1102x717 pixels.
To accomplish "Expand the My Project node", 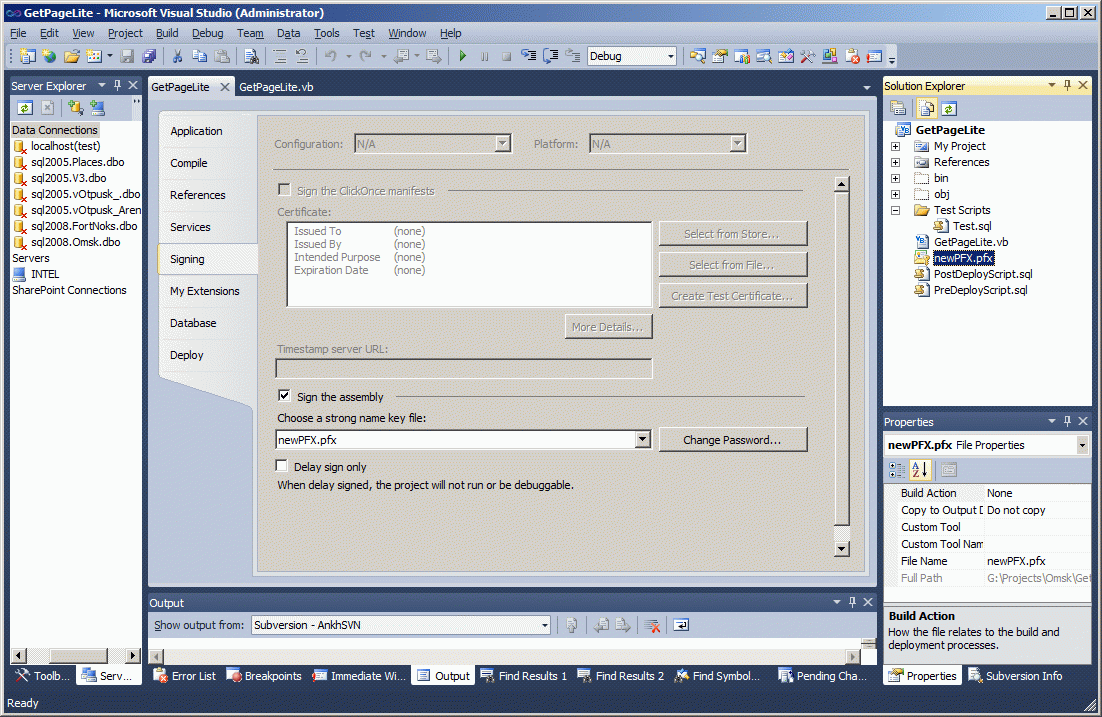I will [895, 146].
